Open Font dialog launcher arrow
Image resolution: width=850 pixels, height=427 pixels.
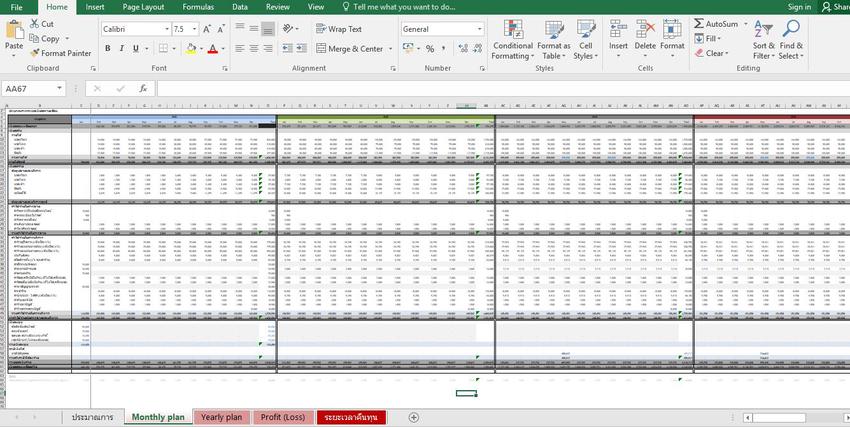point(225,69)
